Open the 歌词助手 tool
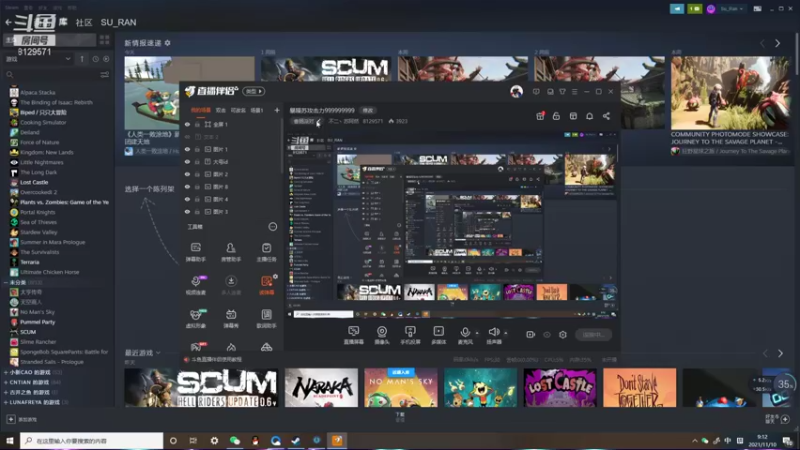This screenshot has width=800, height=450. 266,318
